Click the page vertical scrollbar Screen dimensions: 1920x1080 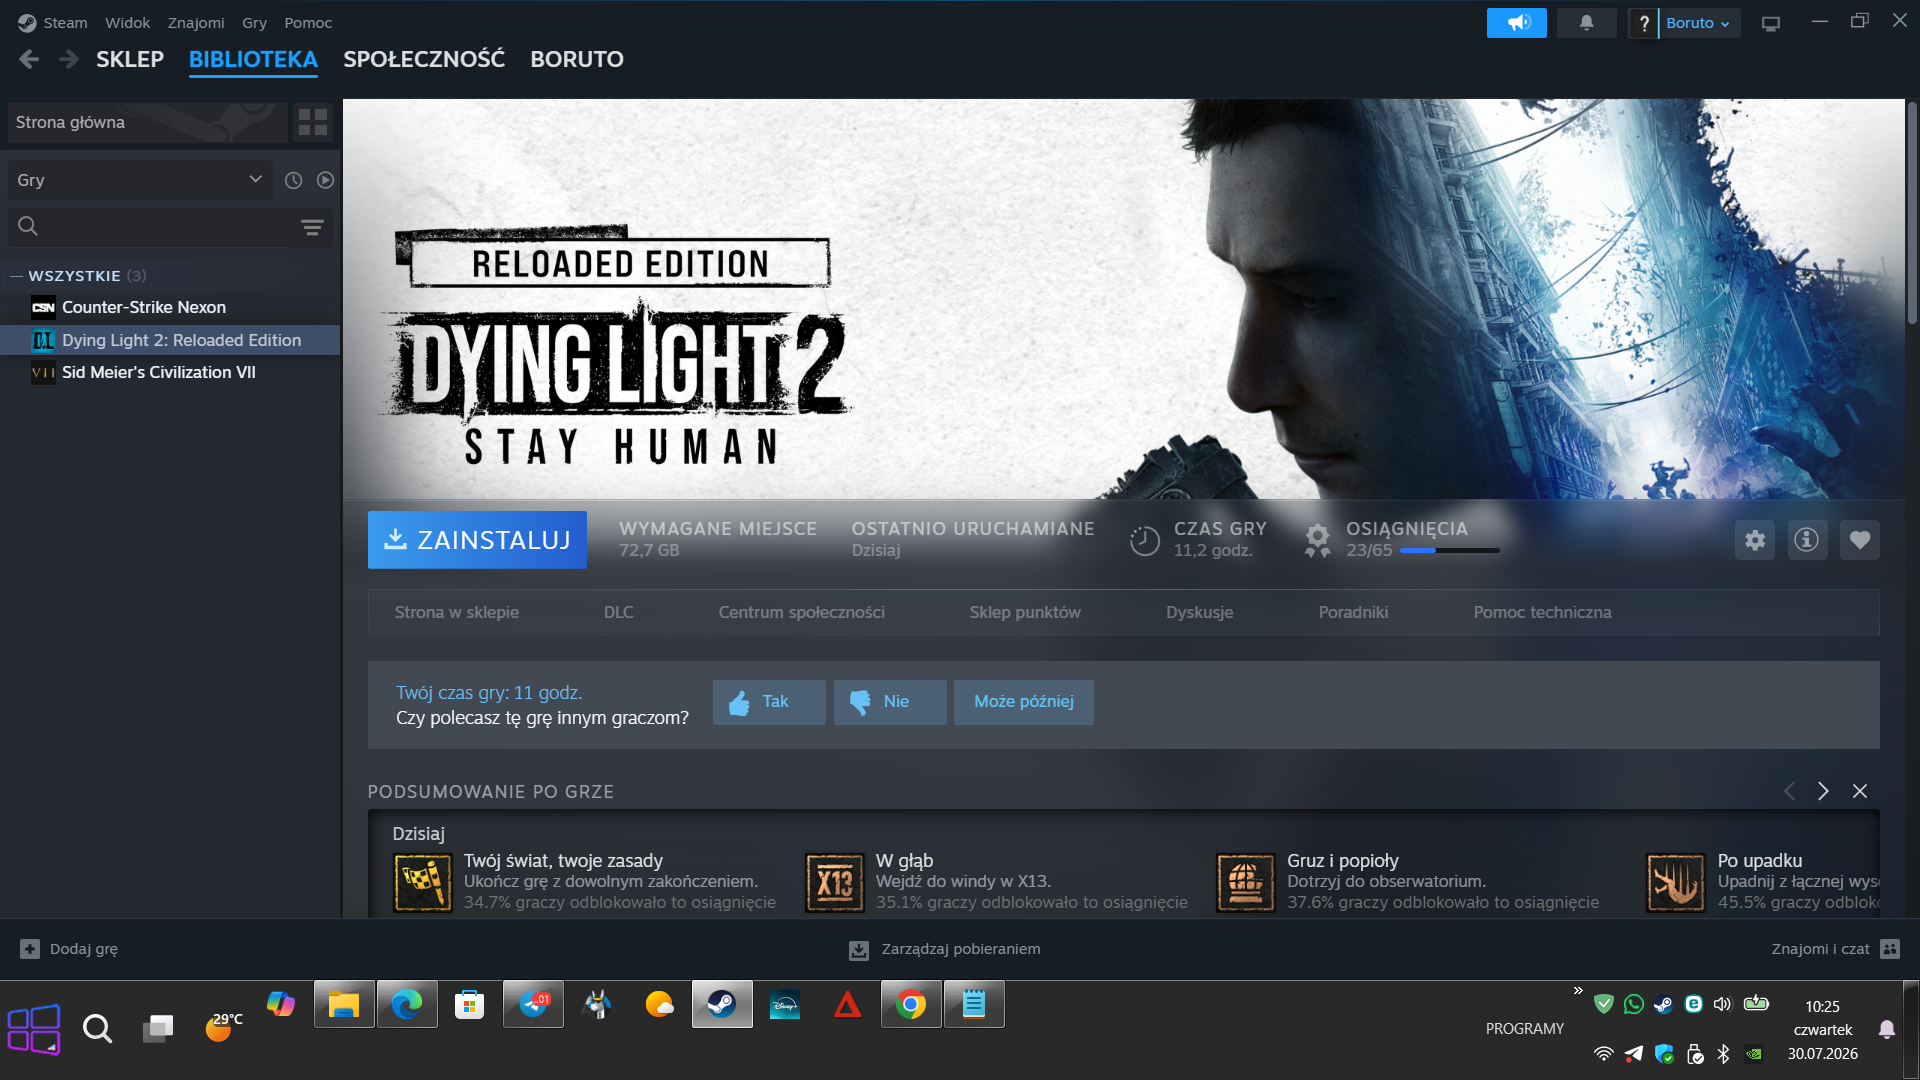1912,212
